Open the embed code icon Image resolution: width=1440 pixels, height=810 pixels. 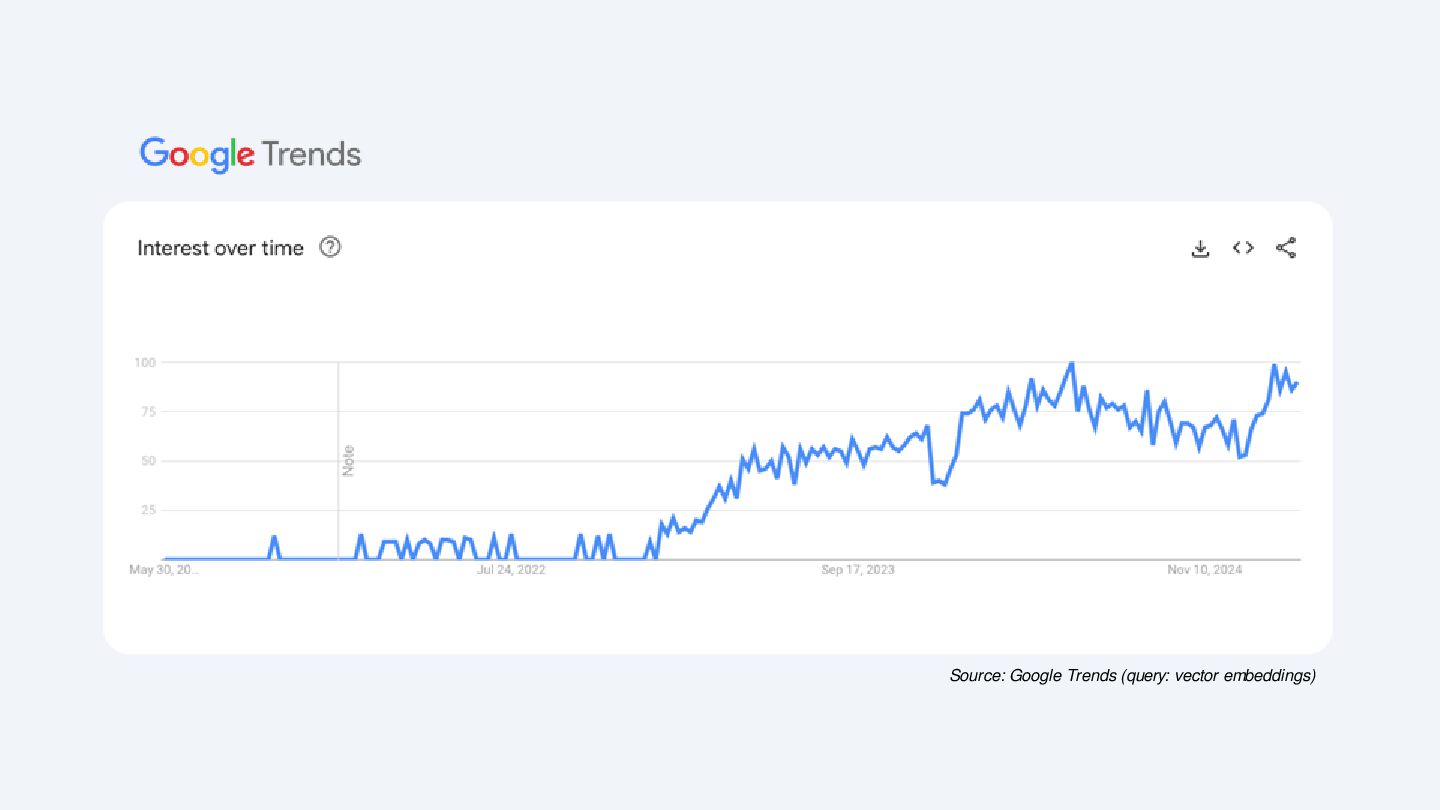pyautogui.click(x=1243, y=248)
